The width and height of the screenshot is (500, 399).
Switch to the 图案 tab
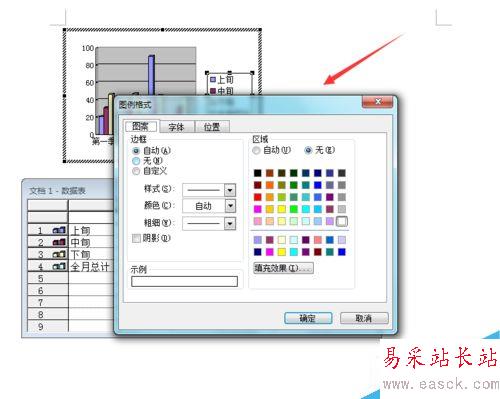pyautogui.click(x=141, y=126)
